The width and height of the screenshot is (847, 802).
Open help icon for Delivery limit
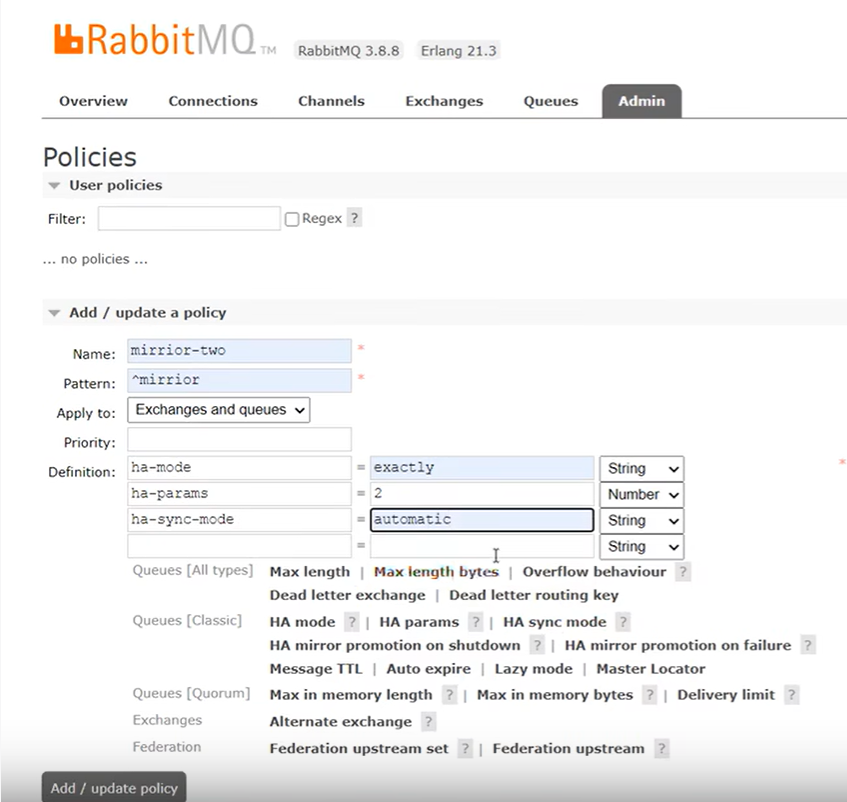pyautogui.click(x=791, y=695)
